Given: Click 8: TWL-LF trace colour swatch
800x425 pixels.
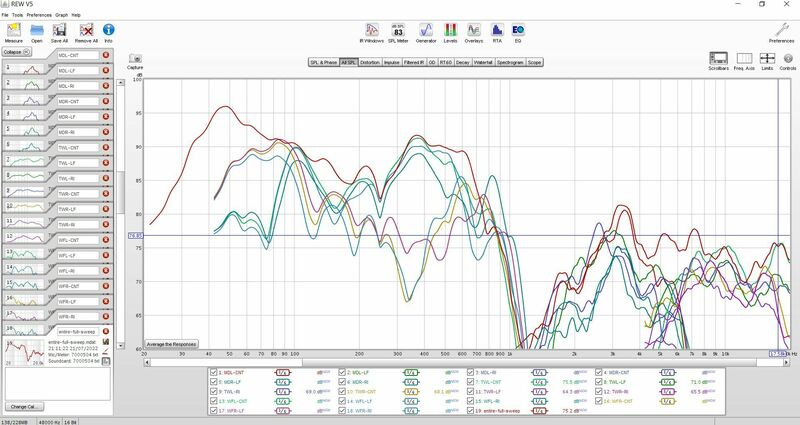Looking at the screenshot, I should click(x=668, y=382).
